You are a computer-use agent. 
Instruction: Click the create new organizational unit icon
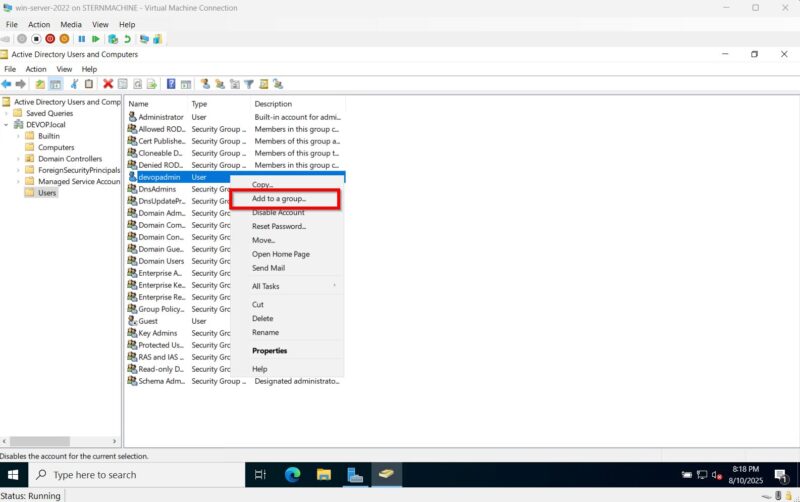click(x=235, y=84)
